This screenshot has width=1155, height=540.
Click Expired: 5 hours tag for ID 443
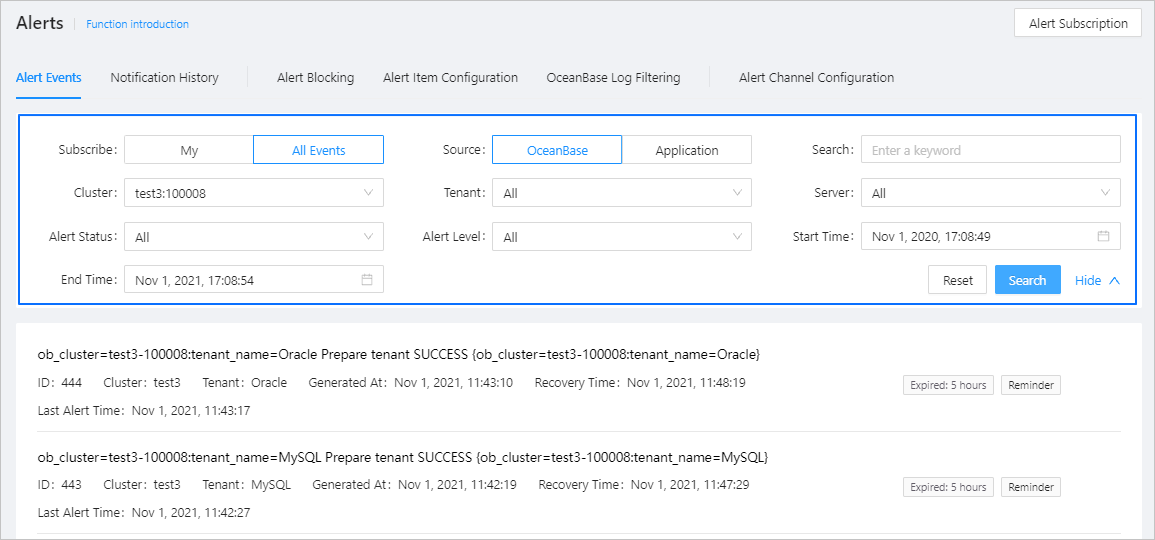tap(949, 487)
